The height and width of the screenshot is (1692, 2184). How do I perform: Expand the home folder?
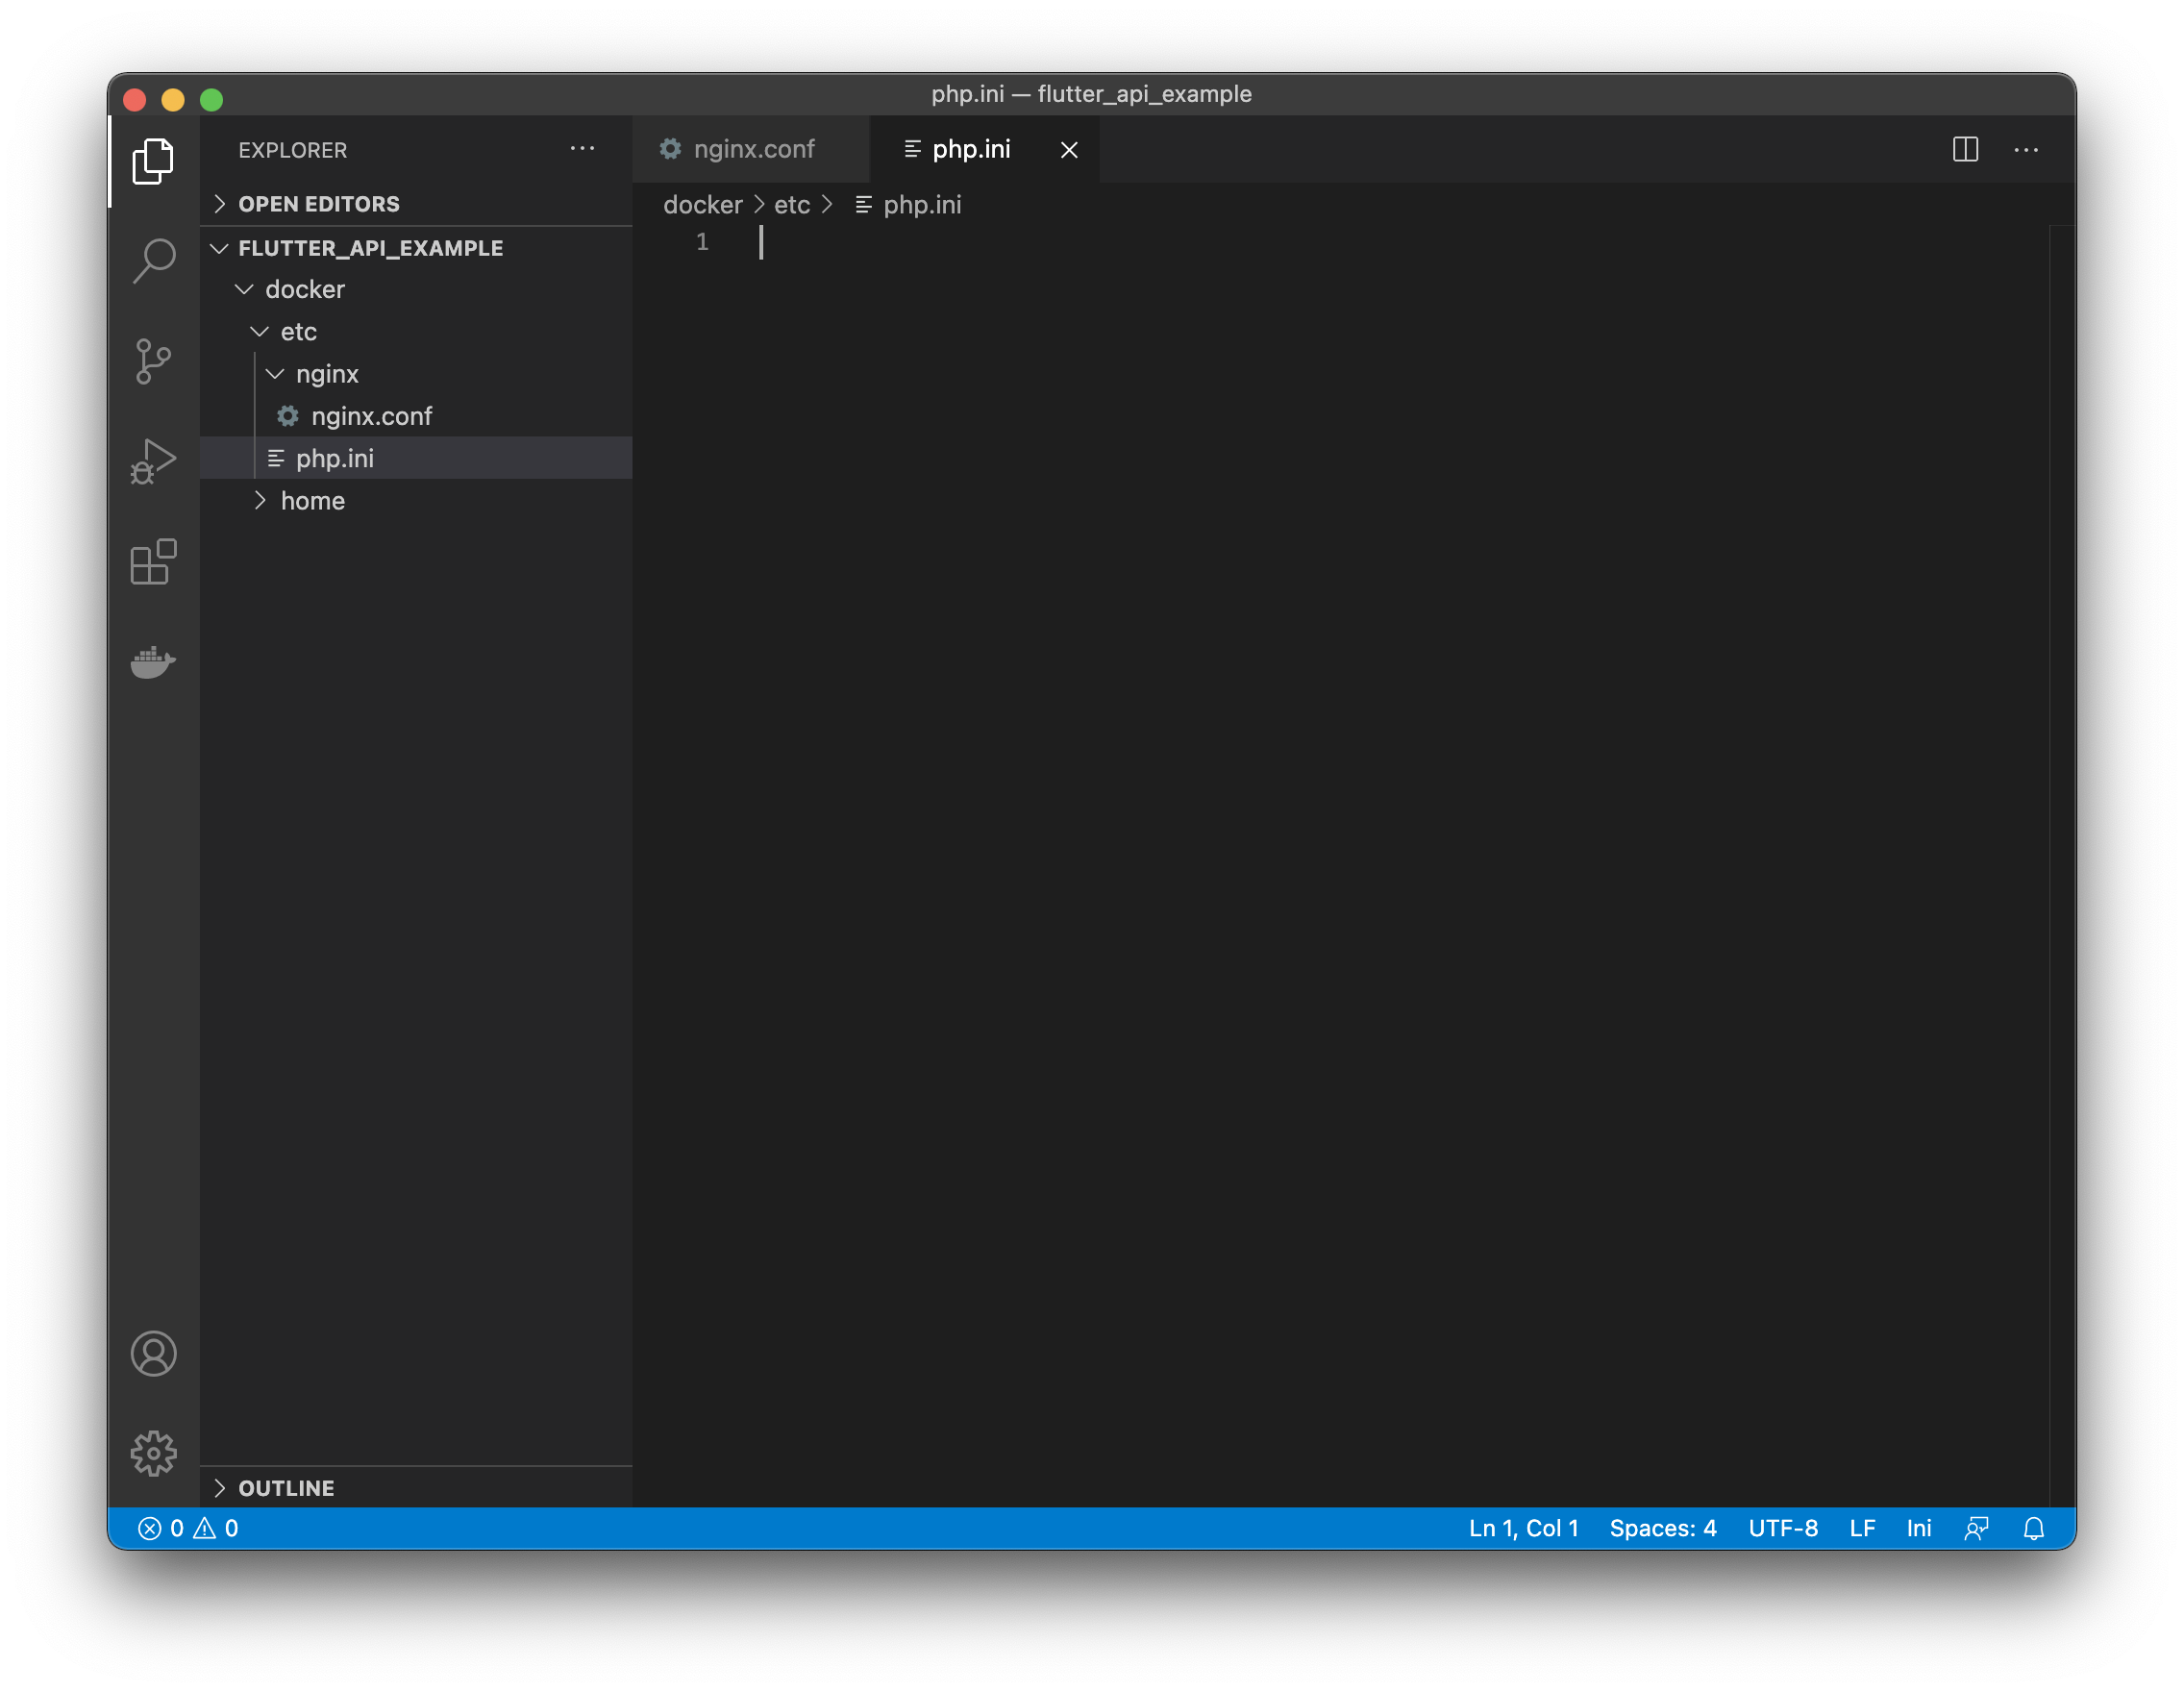pyautogui.click(x=312, y=501)
